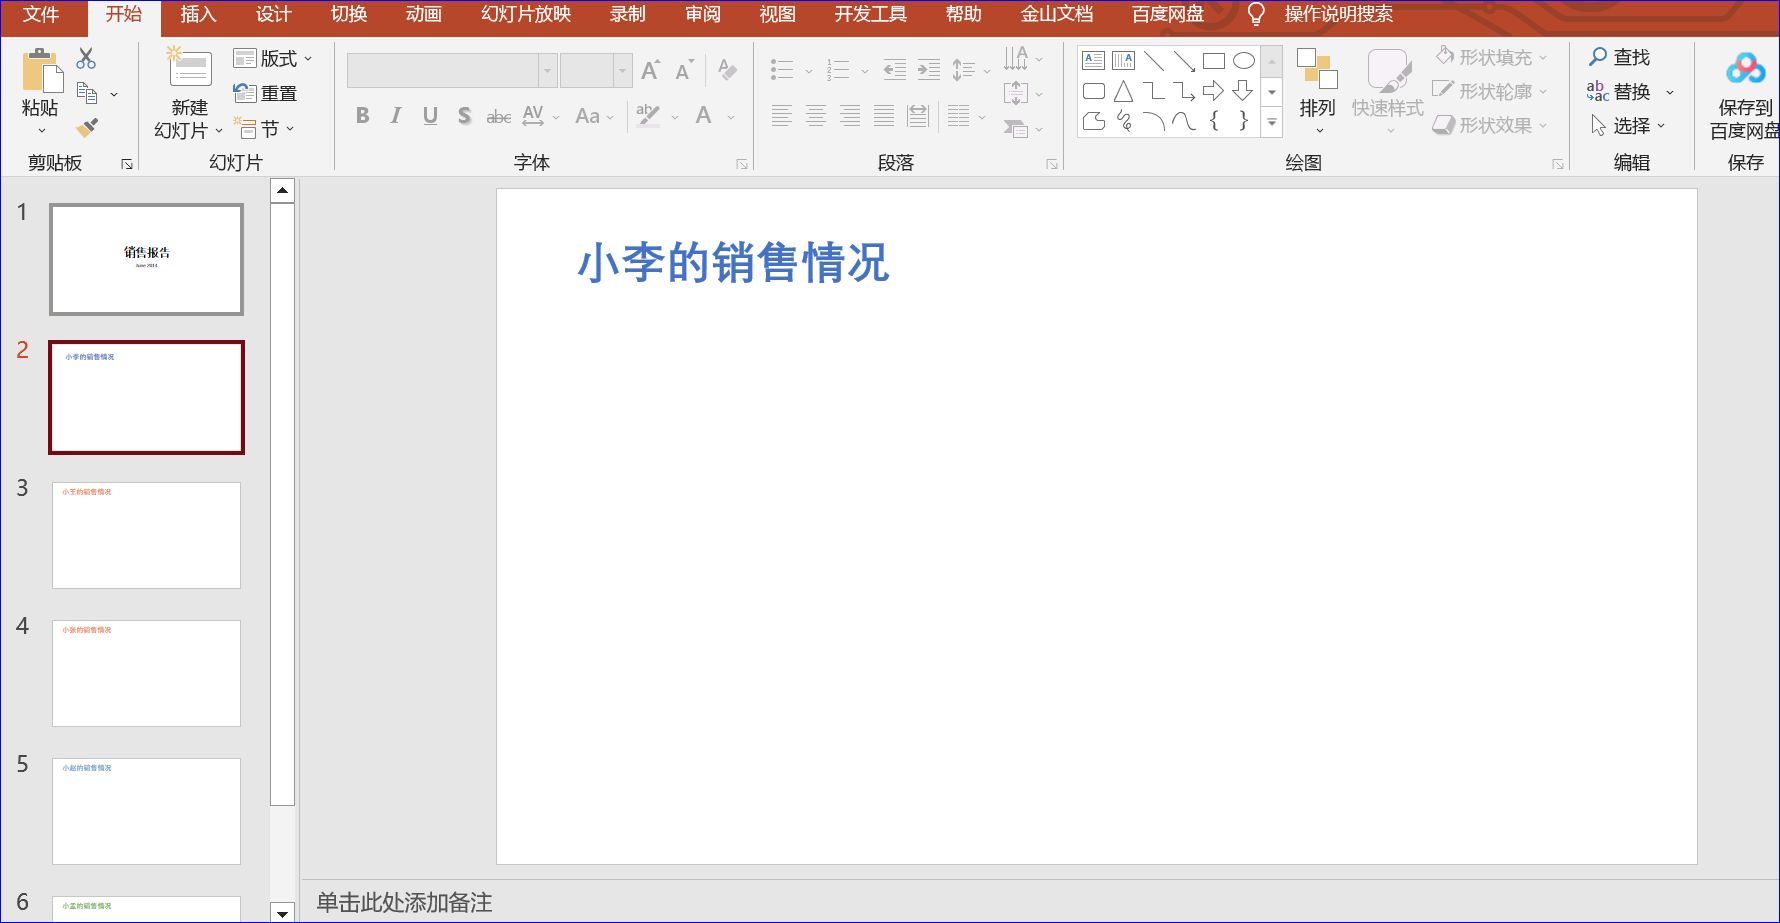Toggle bold formatting
The image size is (1780, 923).
coord(363,116)
